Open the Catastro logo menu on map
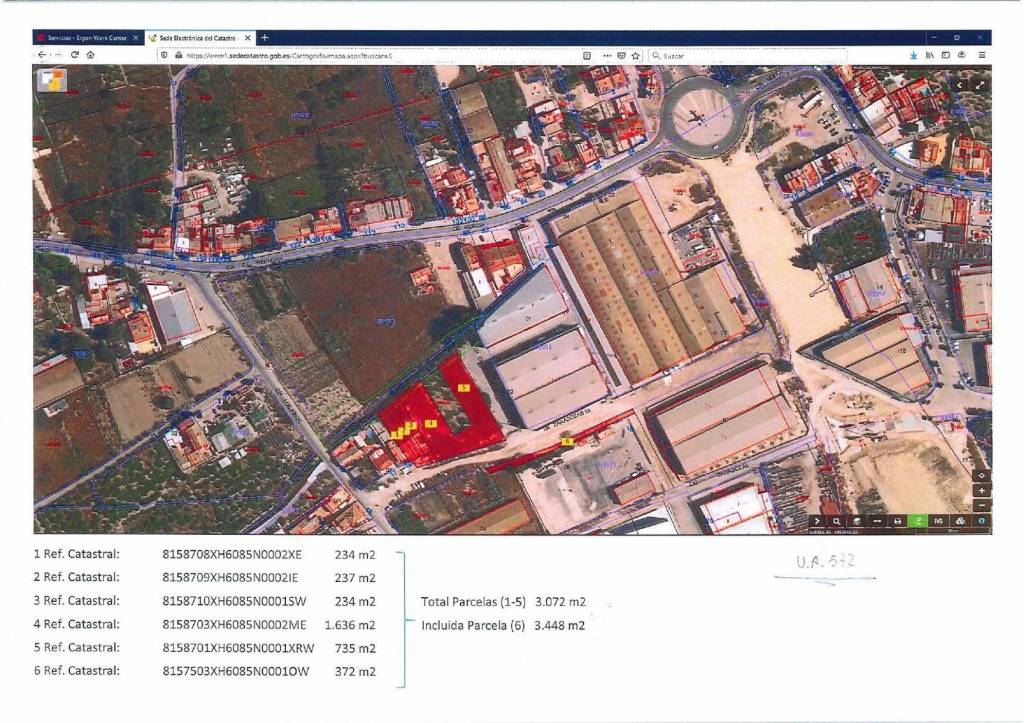 pyautogui.click(x=51, y=80)
